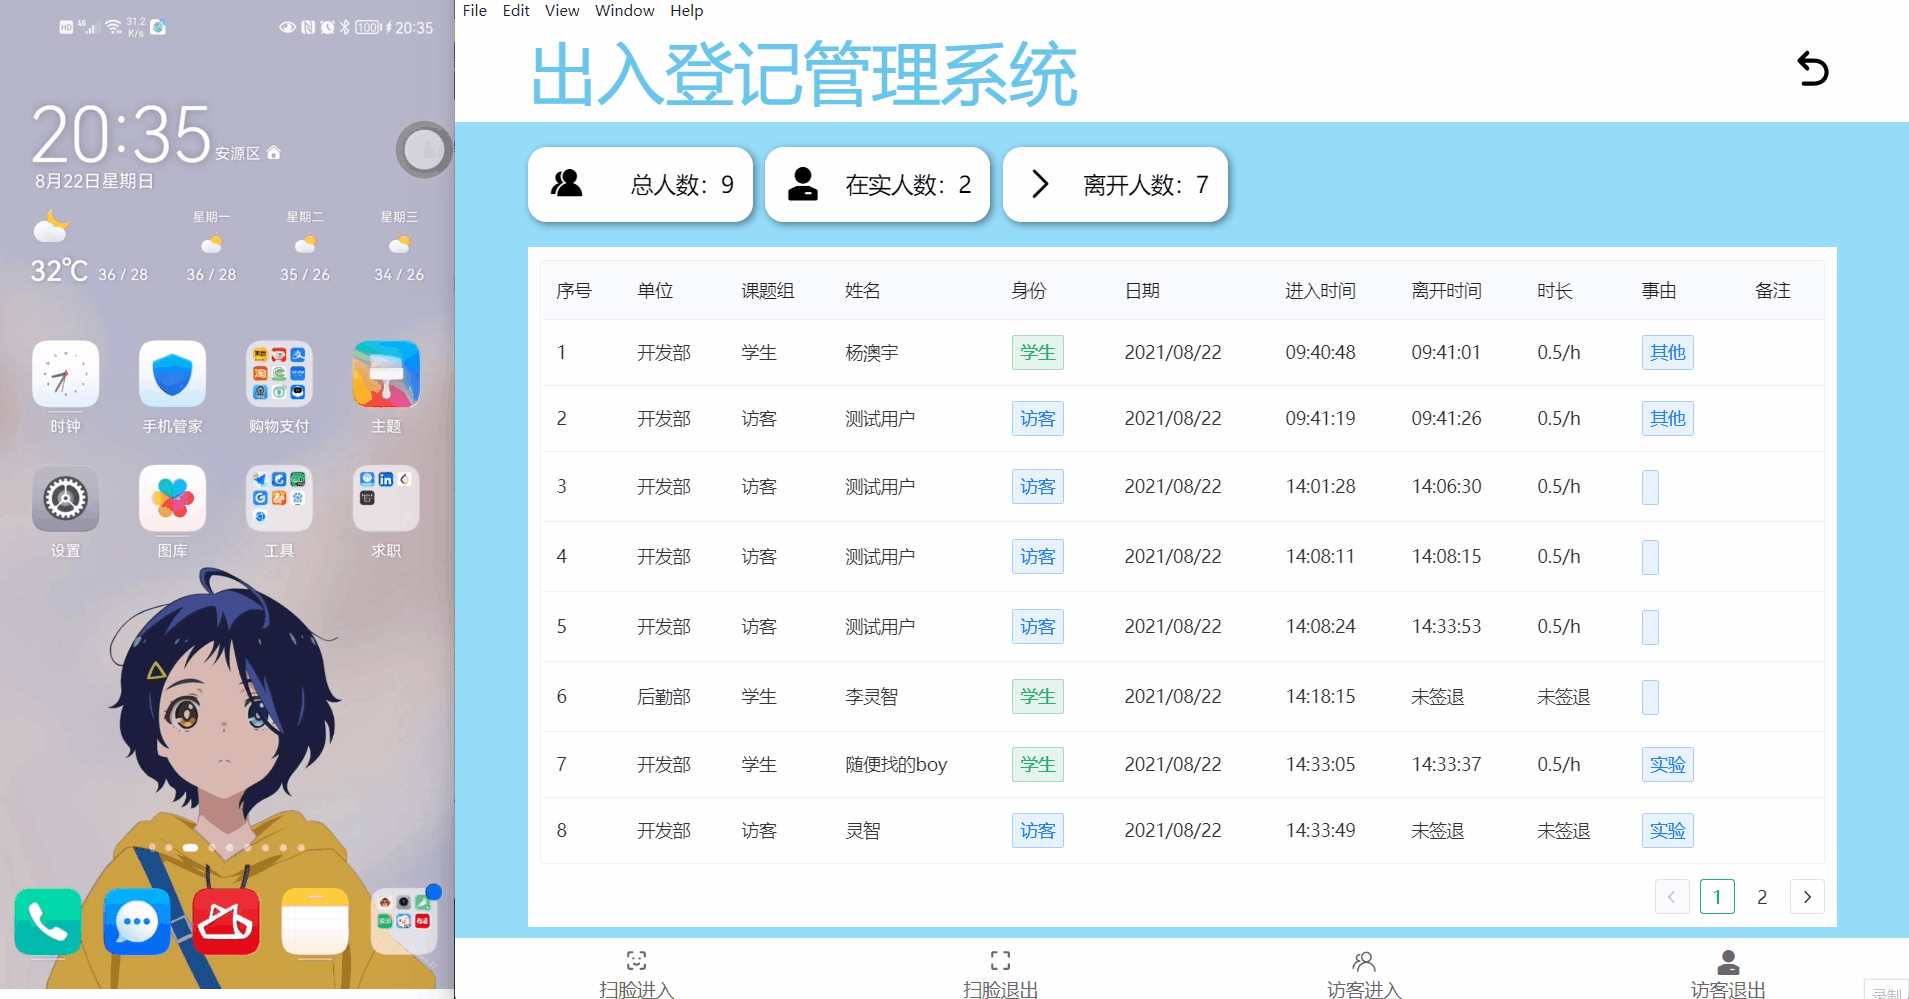Viewport: 1909px width, 999px height.
Task: Click the back arrow icon top right
Action: (x=1812, y=69)
